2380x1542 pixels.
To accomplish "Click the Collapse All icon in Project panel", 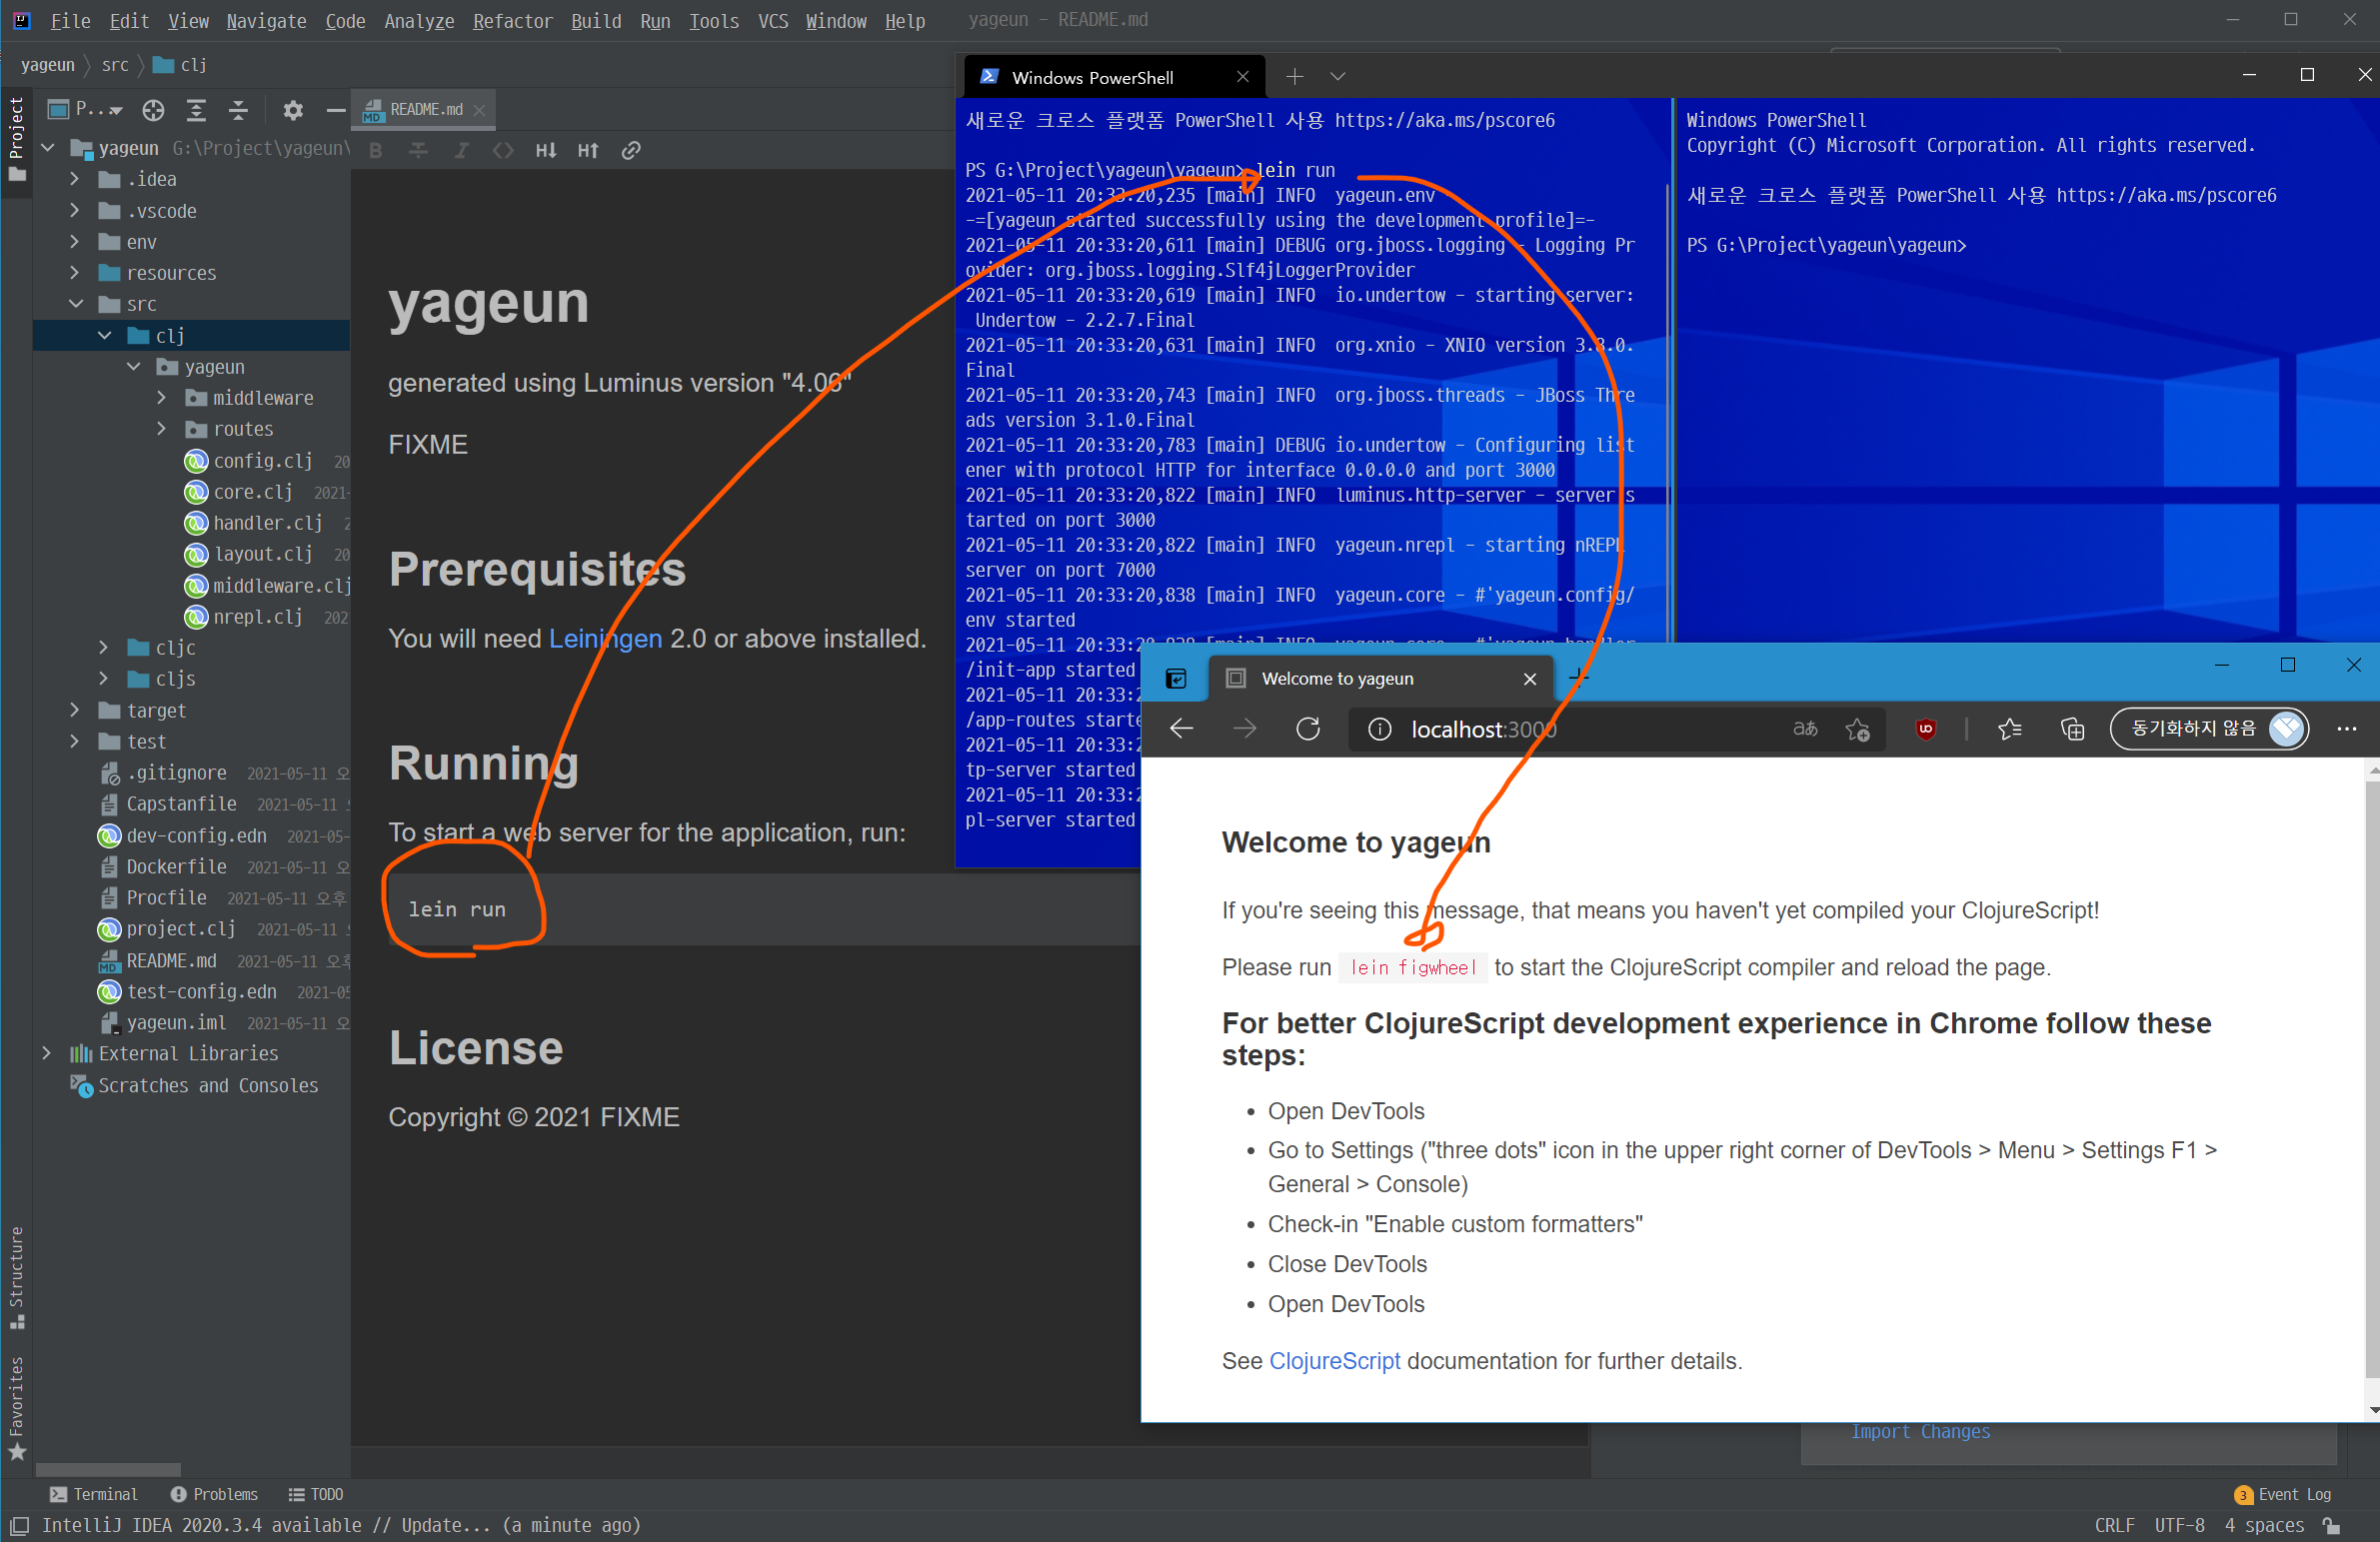I will pos(238,110).
